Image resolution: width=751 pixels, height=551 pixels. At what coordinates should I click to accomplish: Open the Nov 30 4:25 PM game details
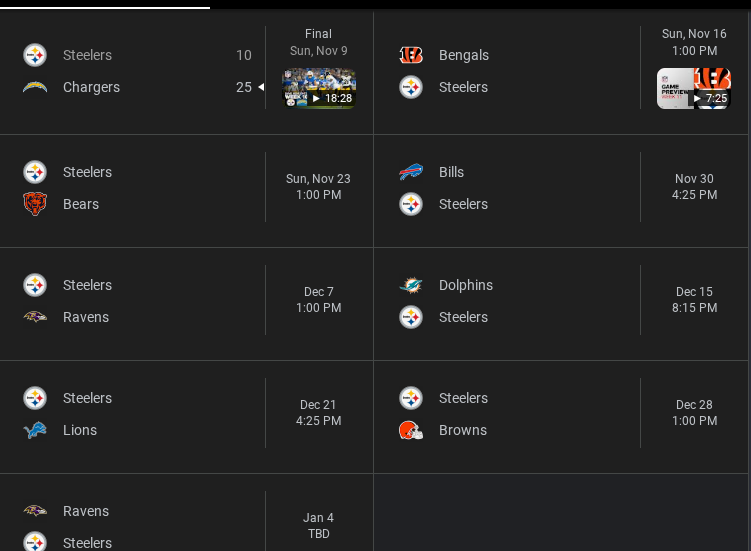click(694, 187)
